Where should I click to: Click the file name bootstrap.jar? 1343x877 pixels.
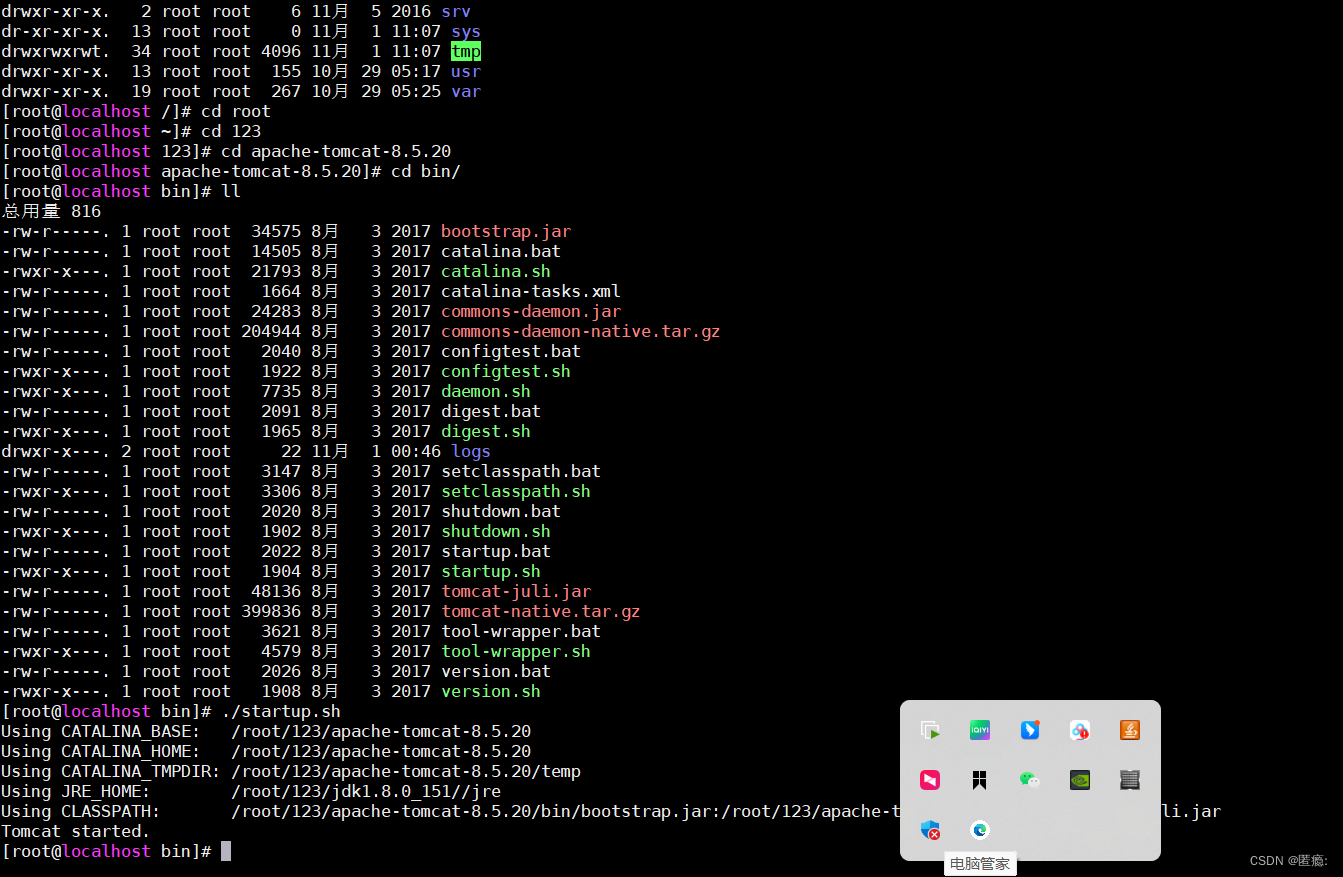pos(506,231)
